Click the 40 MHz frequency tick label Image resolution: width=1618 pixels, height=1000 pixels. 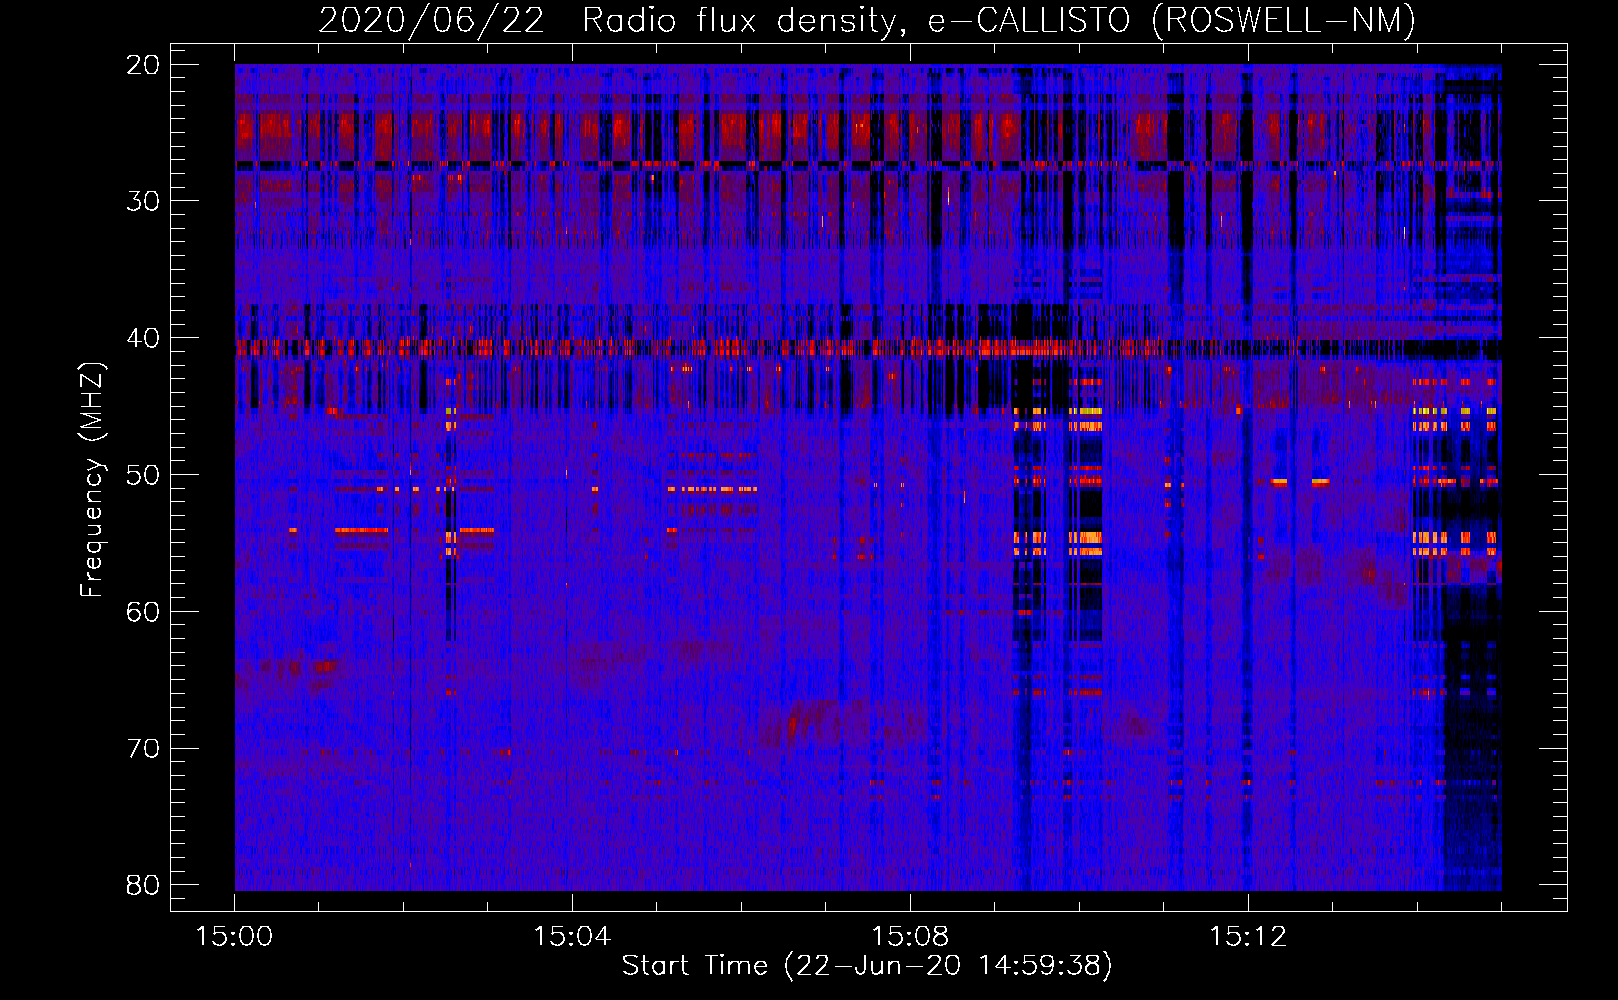pos(143,338)
